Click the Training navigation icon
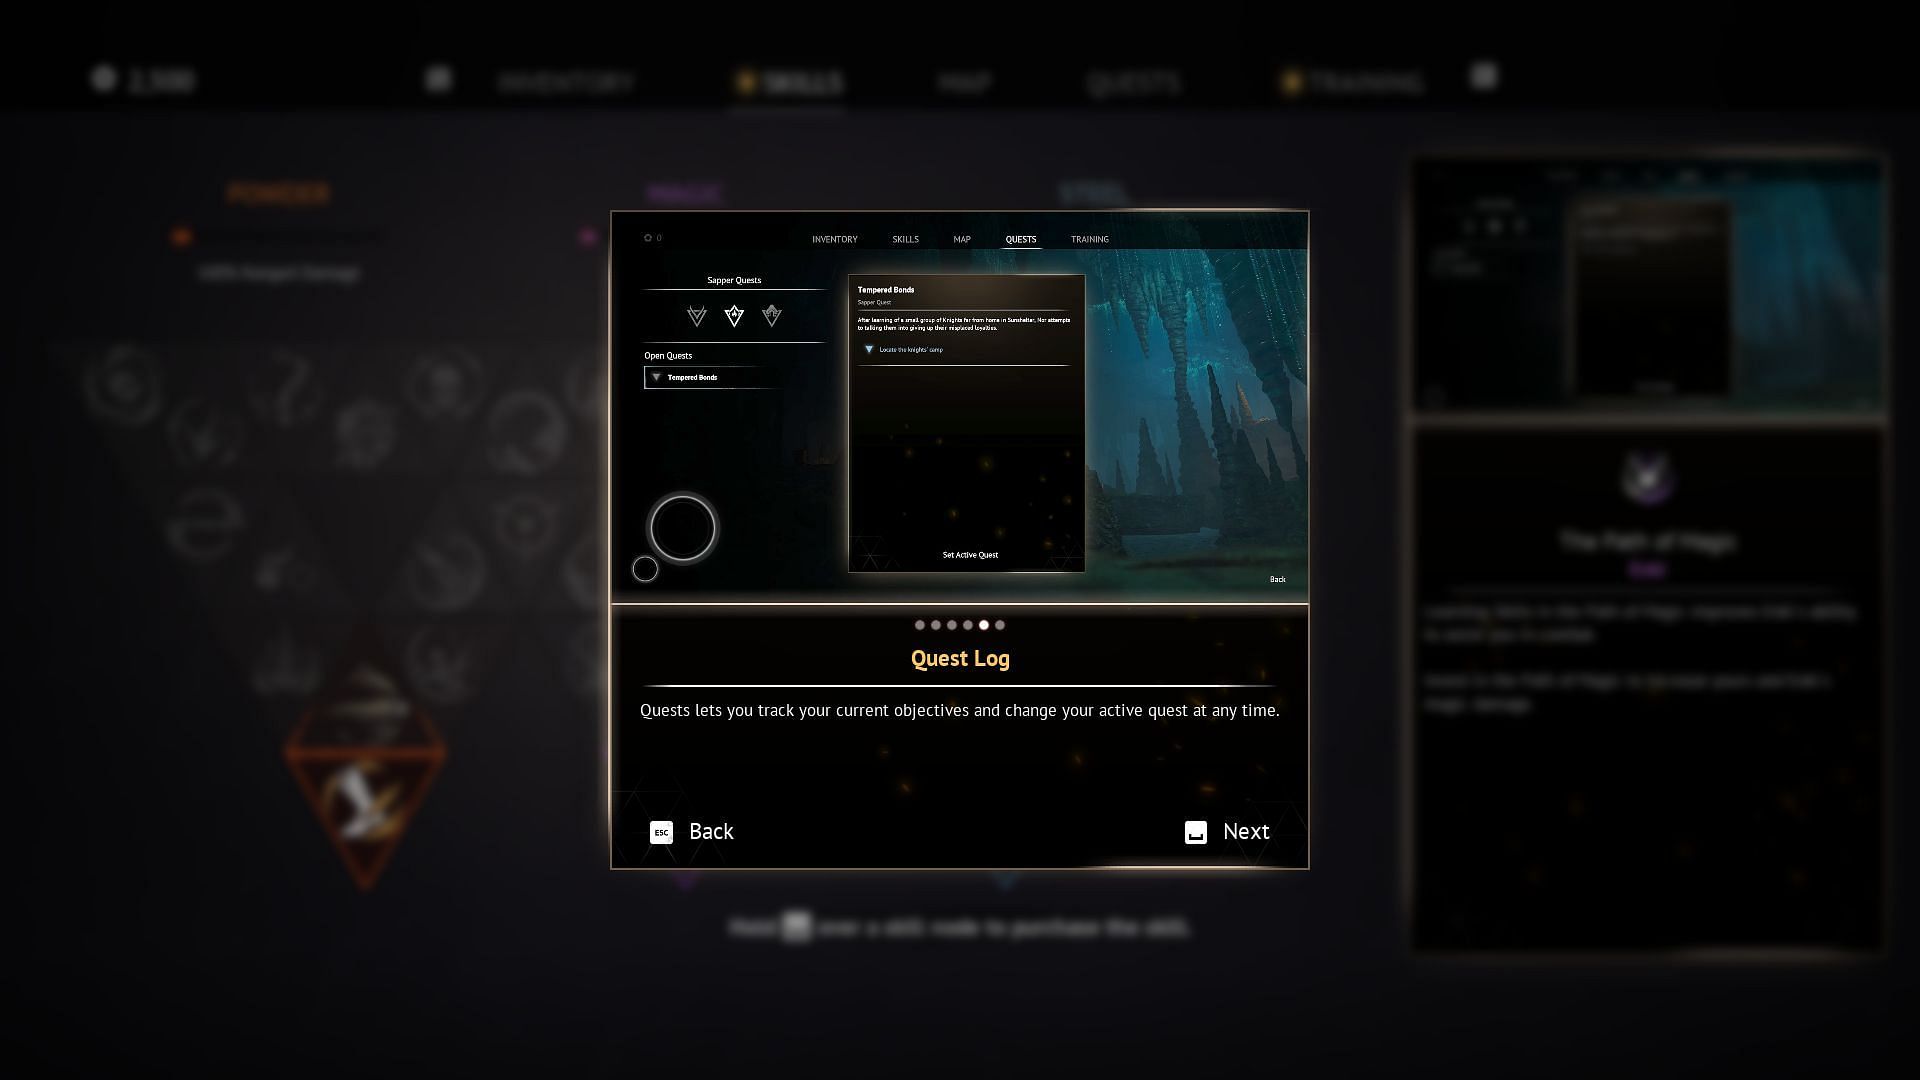The image size is (1920, 1080). point(1089,239)
